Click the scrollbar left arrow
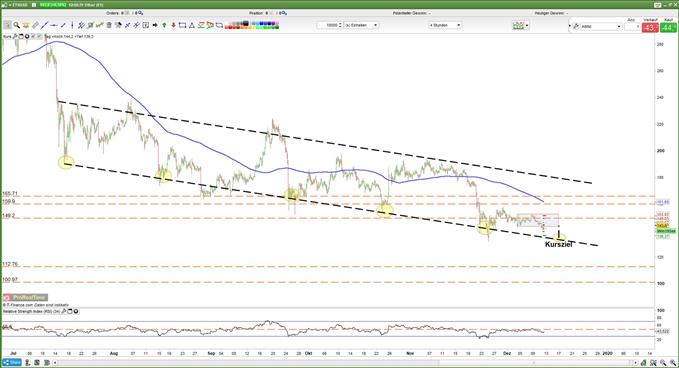This screenshot has width=679, height=368. point(55,362)
